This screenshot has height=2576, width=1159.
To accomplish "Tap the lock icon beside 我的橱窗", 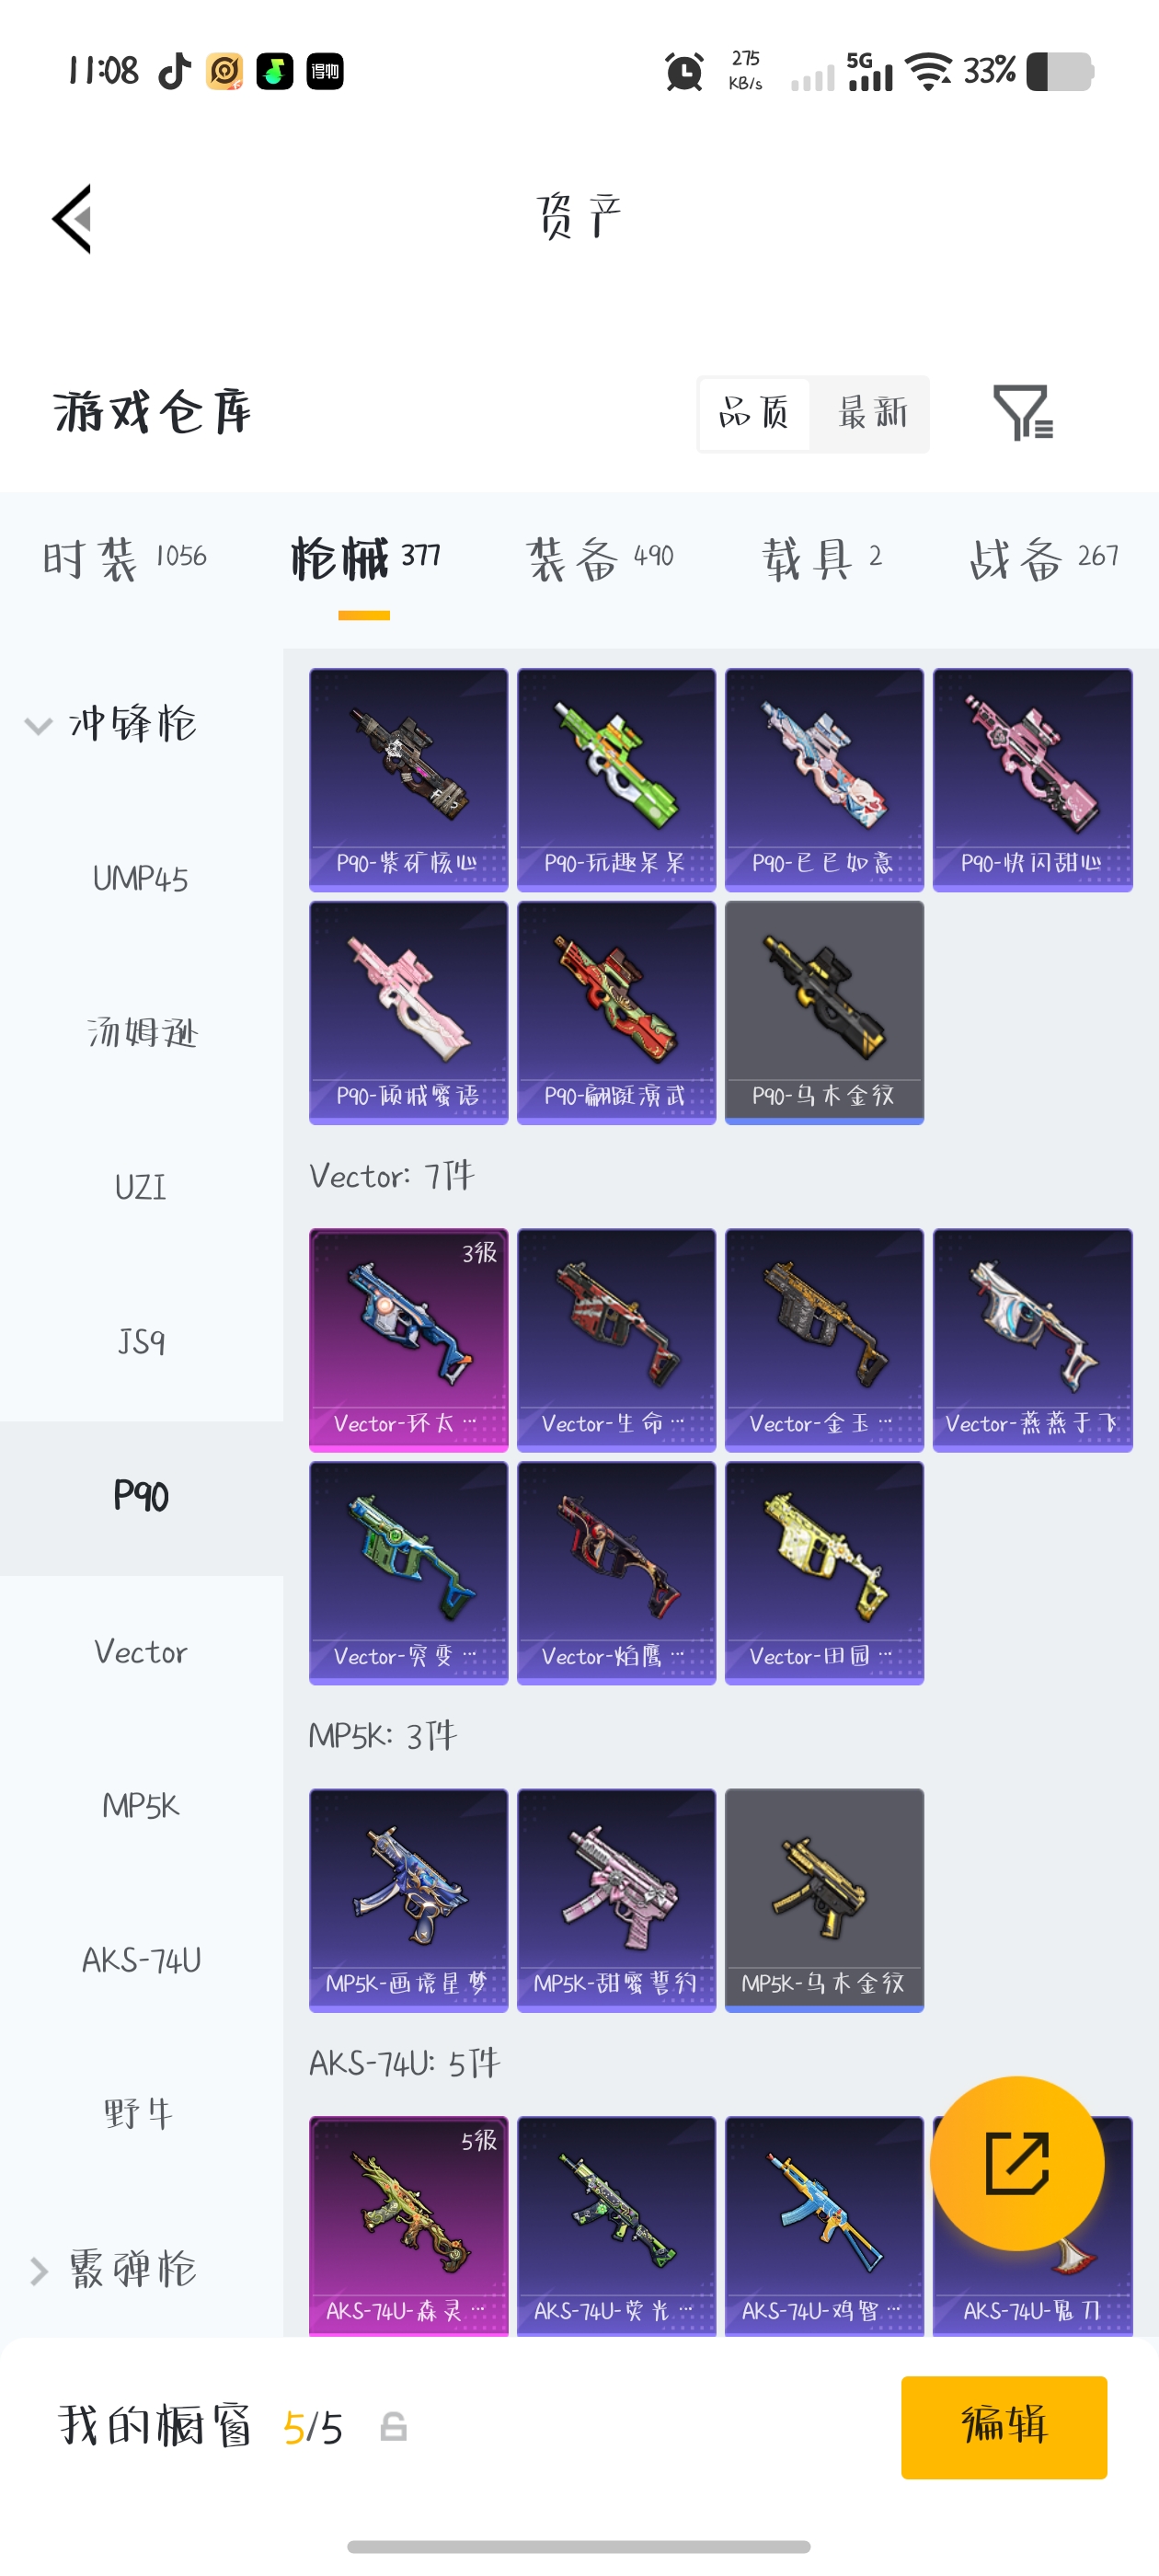I will pyautogui.click(x=393, y=2427).
